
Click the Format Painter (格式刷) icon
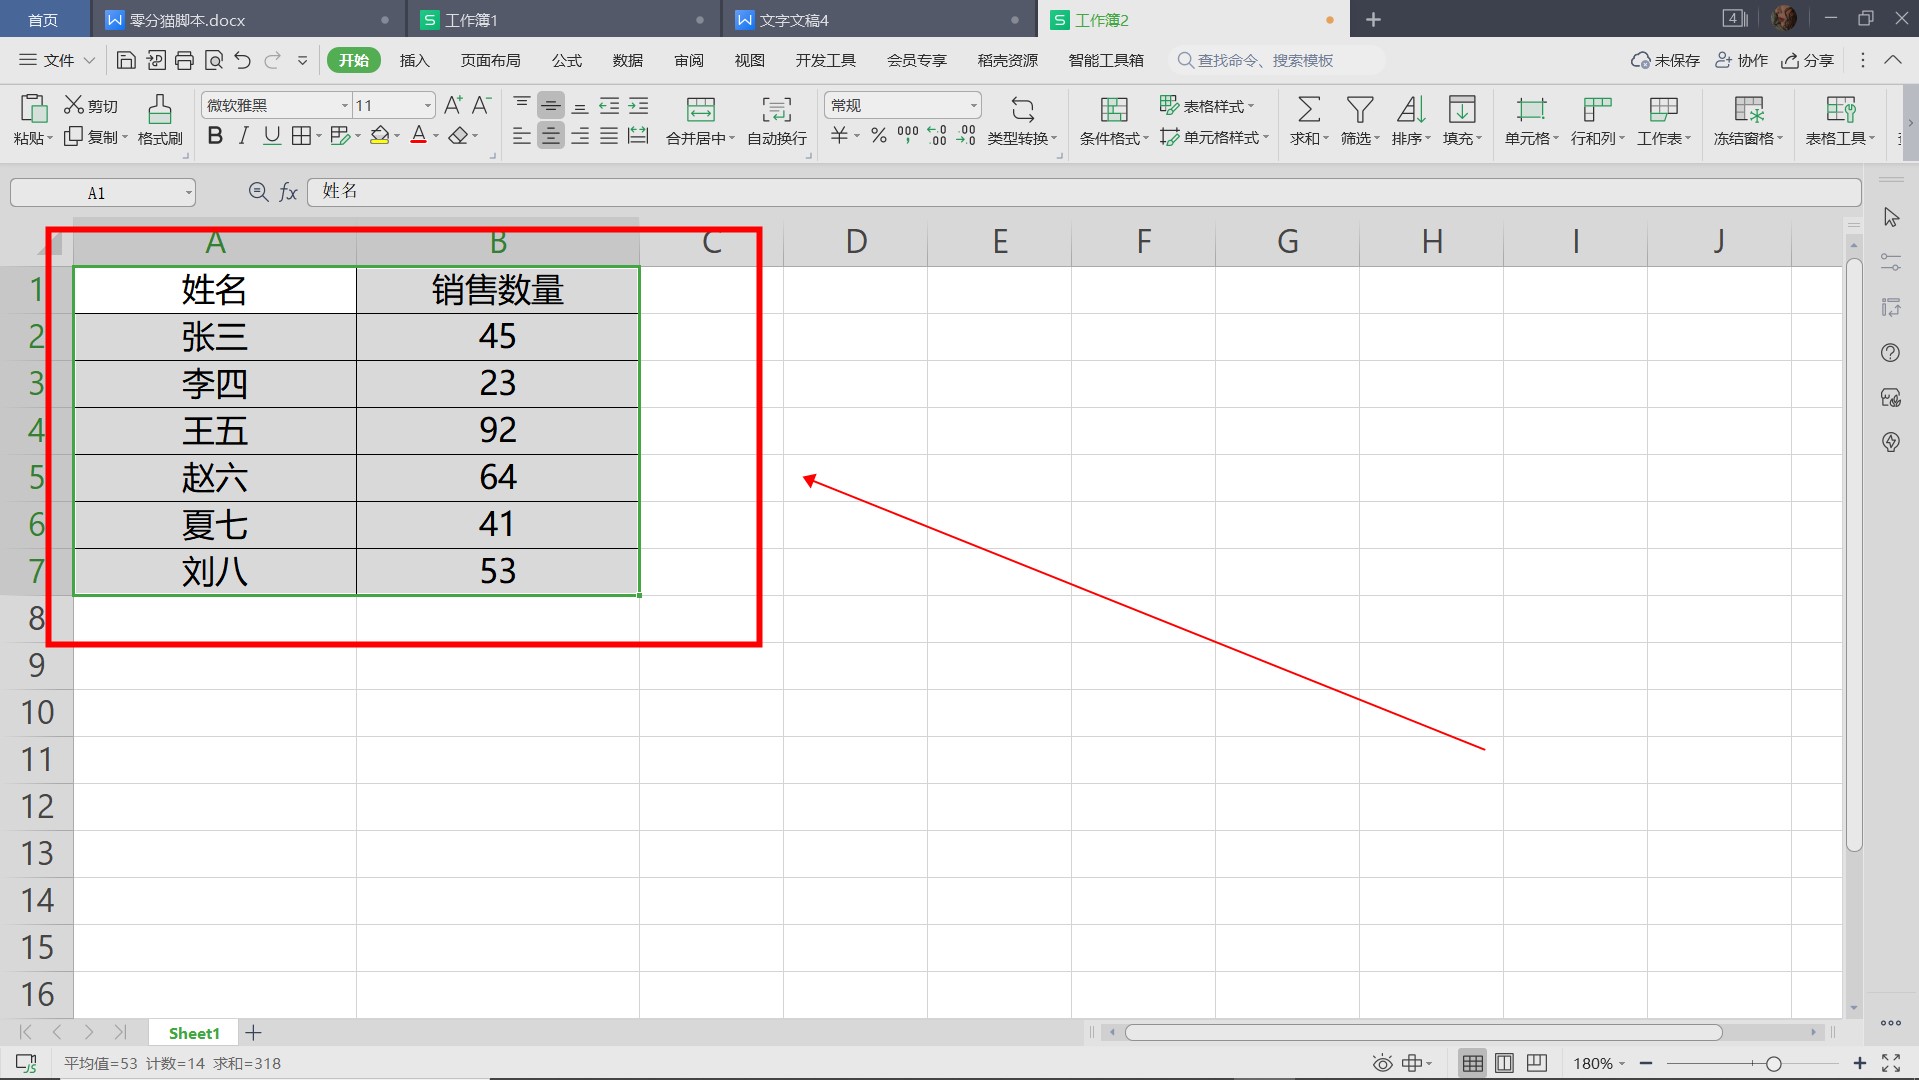click(x=159, y=109)
